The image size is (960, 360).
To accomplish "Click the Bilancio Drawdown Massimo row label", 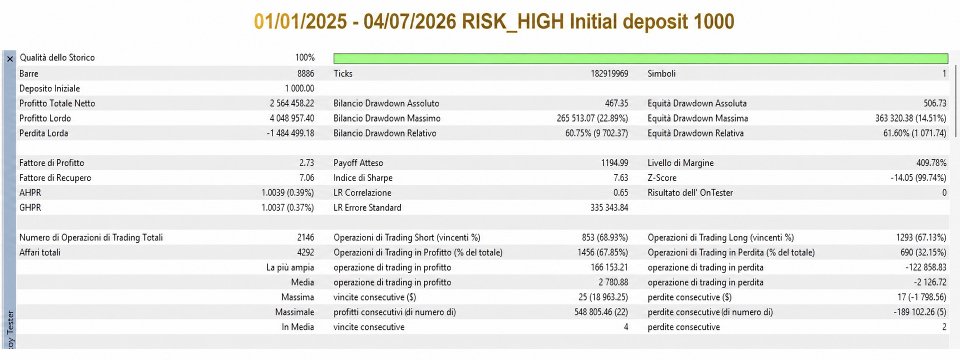I will coord(387,118).
